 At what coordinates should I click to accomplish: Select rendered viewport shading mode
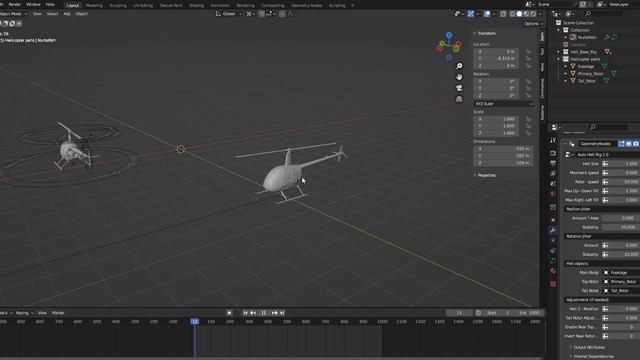[533, 13]
